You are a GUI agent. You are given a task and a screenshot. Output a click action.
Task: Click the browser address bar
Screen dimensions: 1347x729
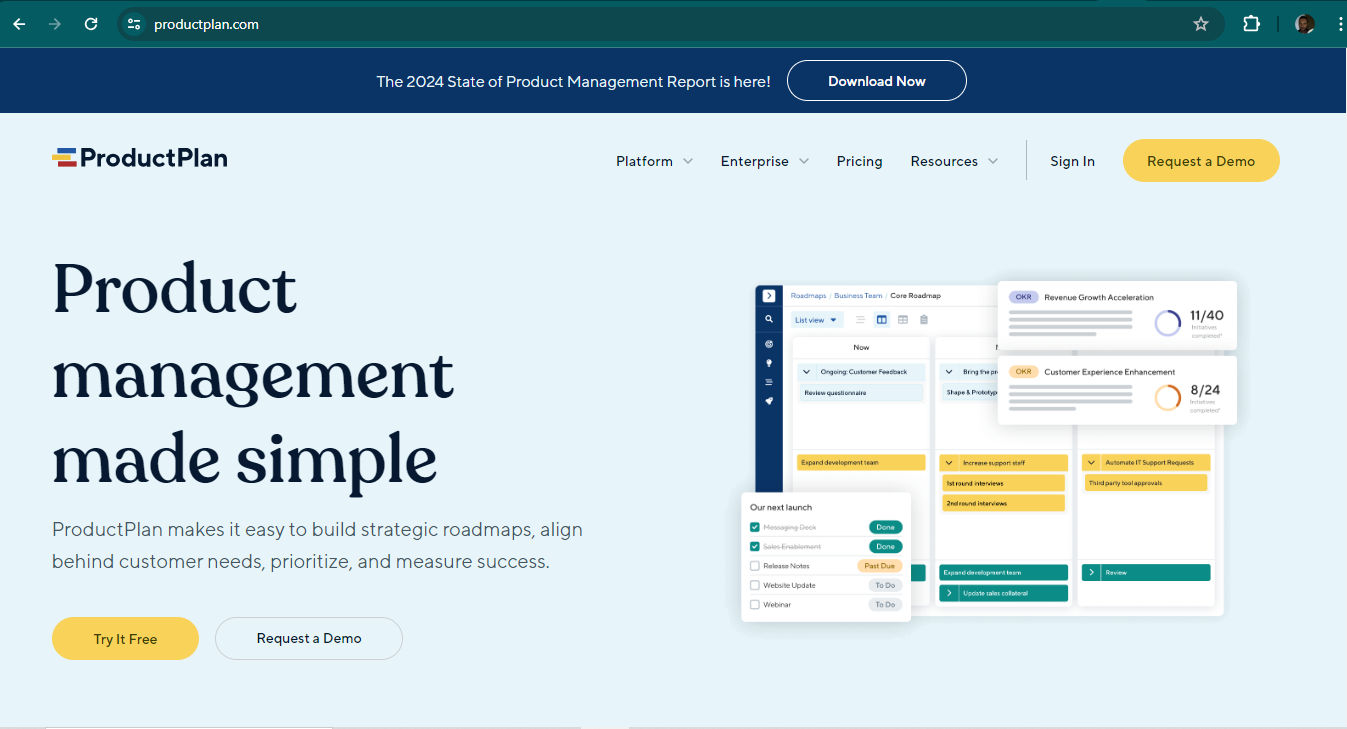[400, 23]
